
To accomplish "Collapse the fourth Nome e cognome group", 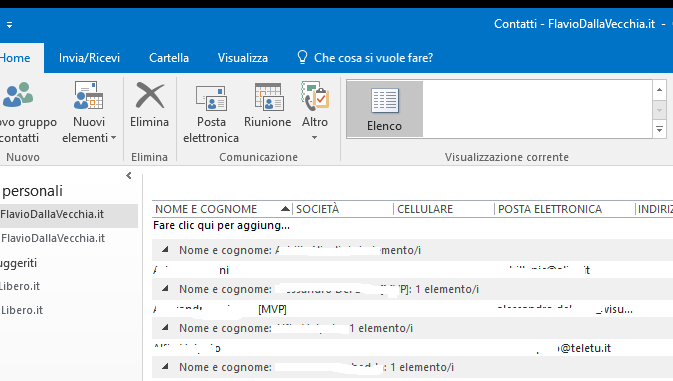I will pos(165,366).
